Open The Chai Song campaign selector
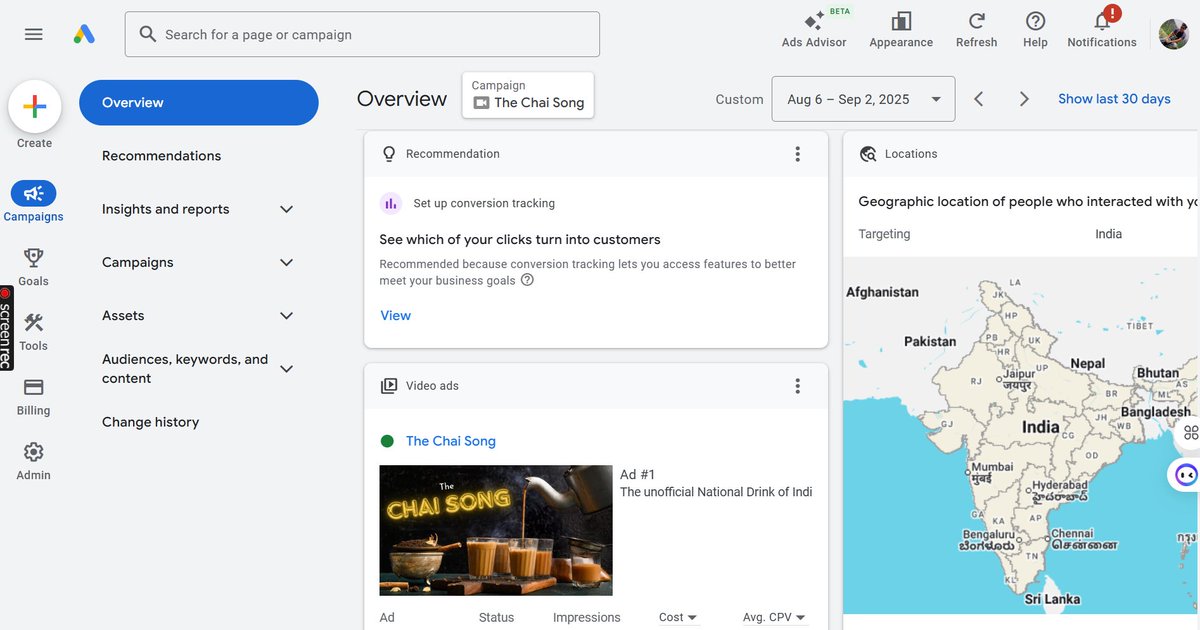 pyautogui.click(x=528, y=95)
